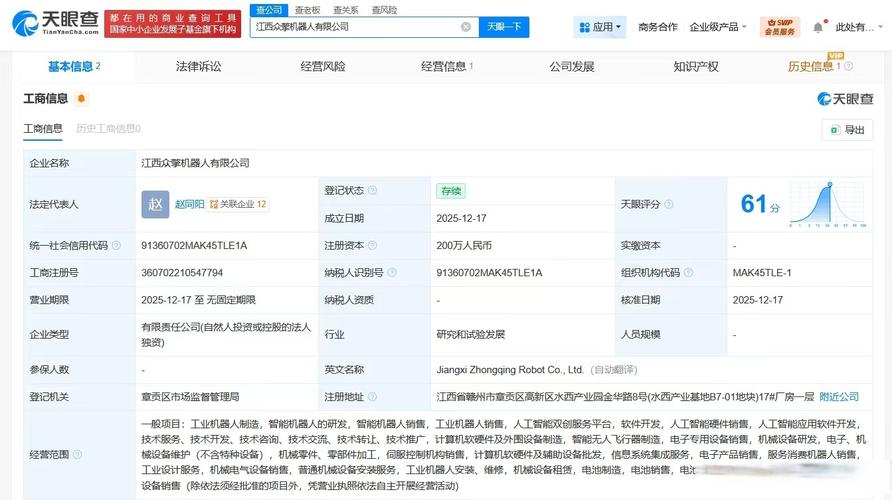
Task: Switch to 经营信息 tab
Action: click(x=447, y=67)
